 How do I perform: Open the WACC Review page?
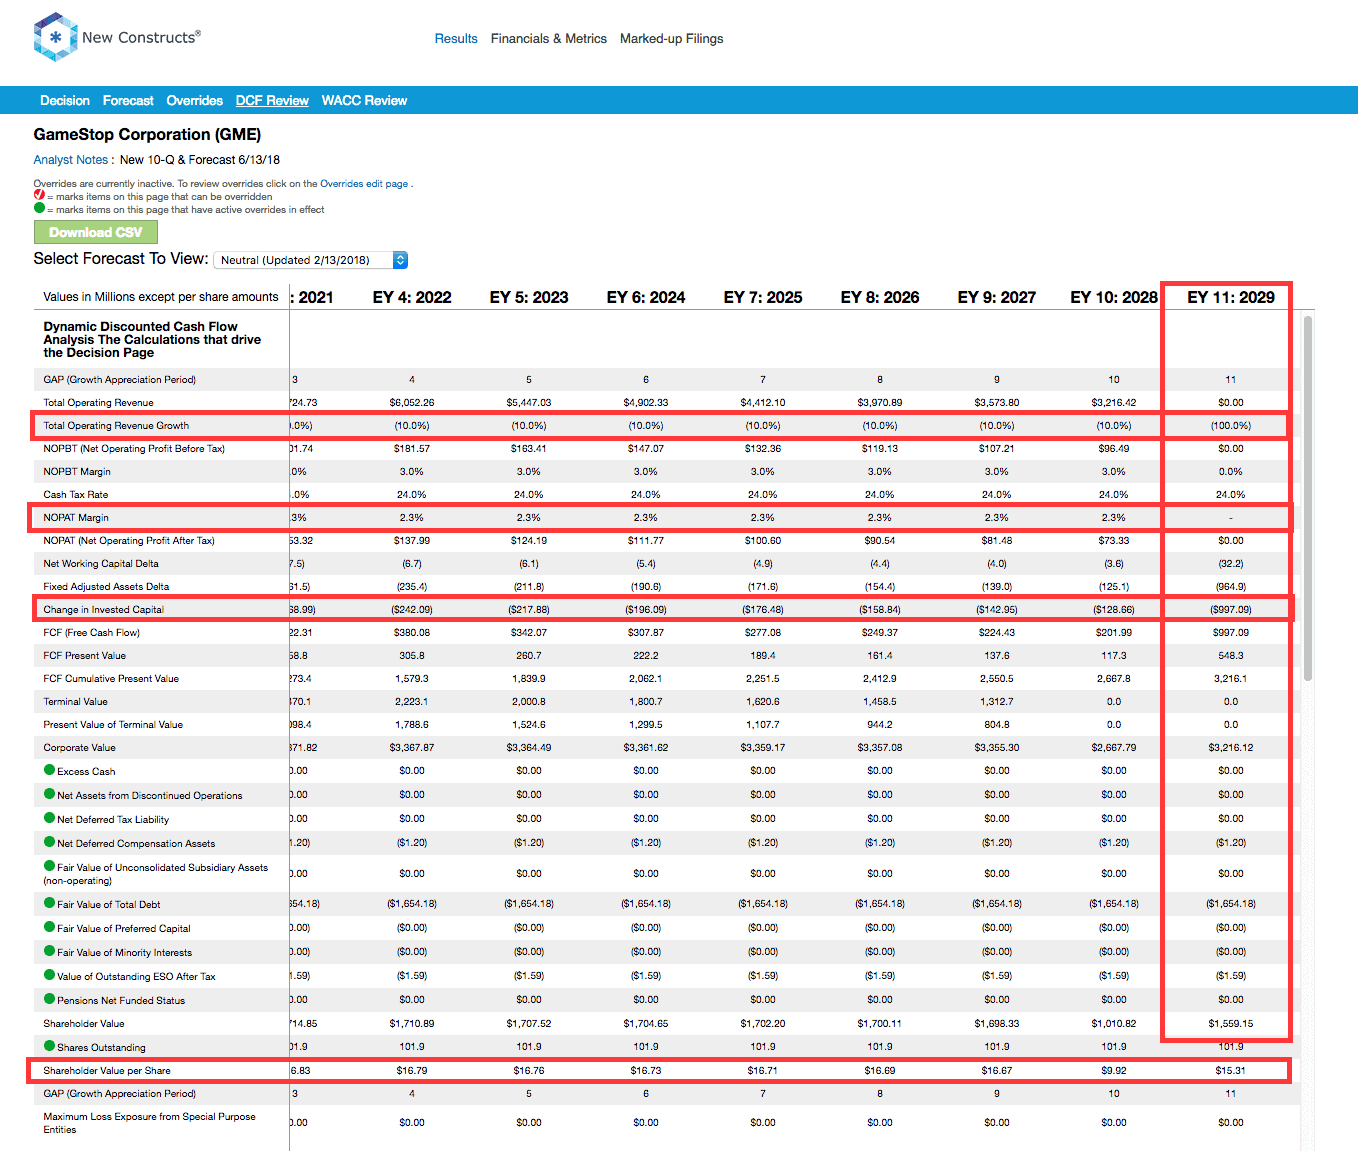tap(364, 101)
